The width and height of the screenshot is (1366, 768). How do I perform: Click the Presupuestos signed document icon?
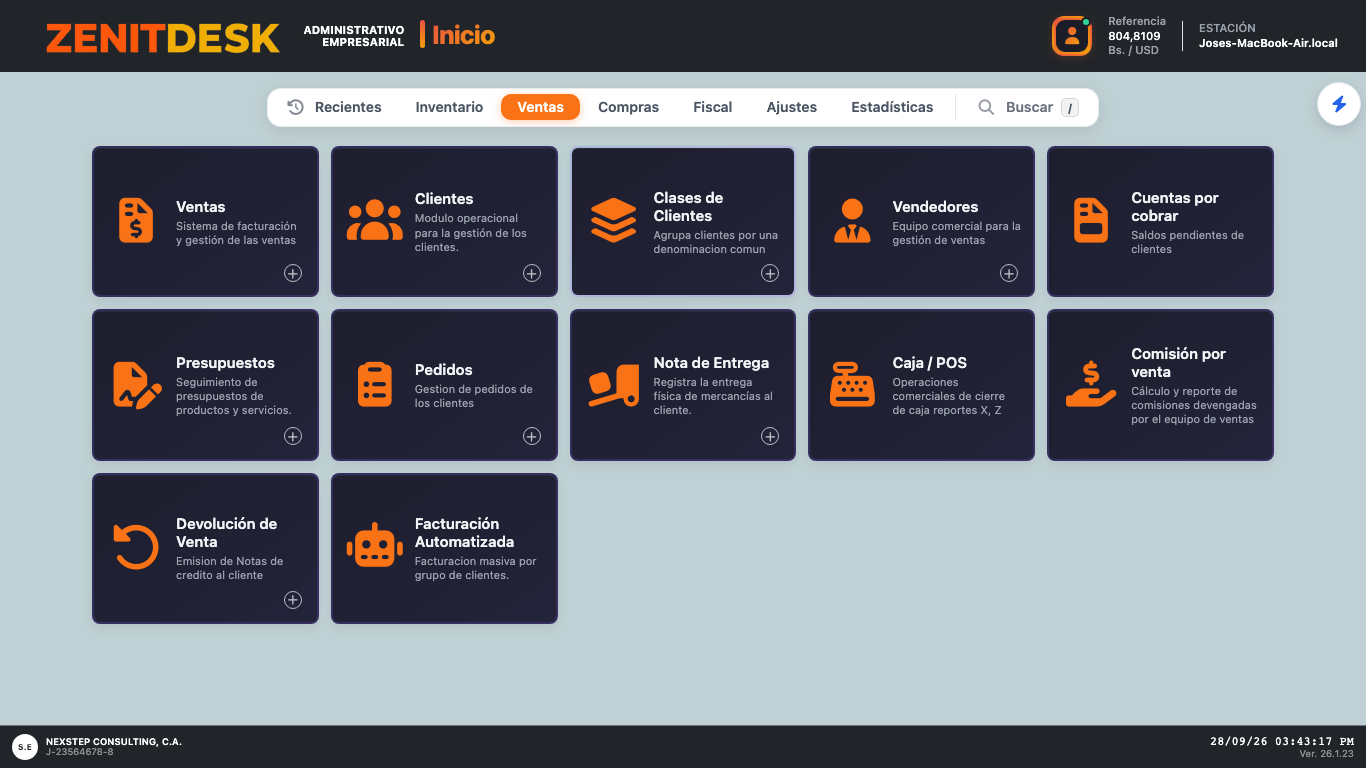tap(137, 385)
